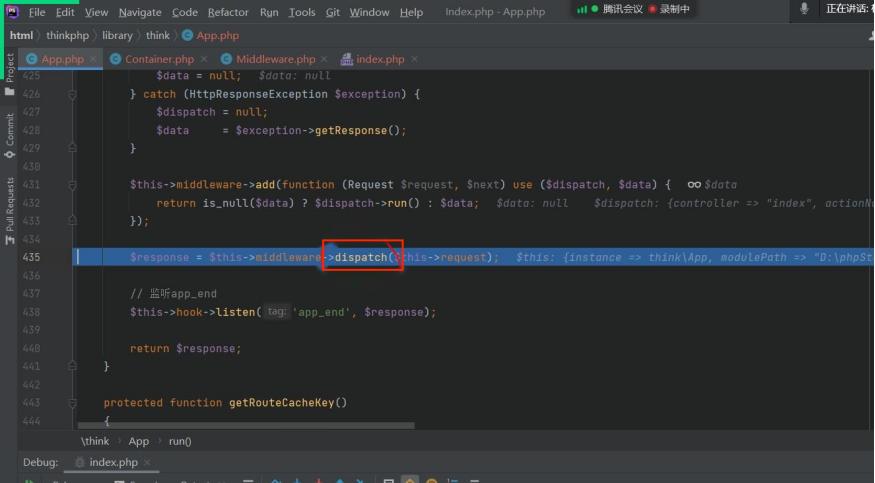Open the Help menu
Screen dimensions: 875x483
[411, 12]
